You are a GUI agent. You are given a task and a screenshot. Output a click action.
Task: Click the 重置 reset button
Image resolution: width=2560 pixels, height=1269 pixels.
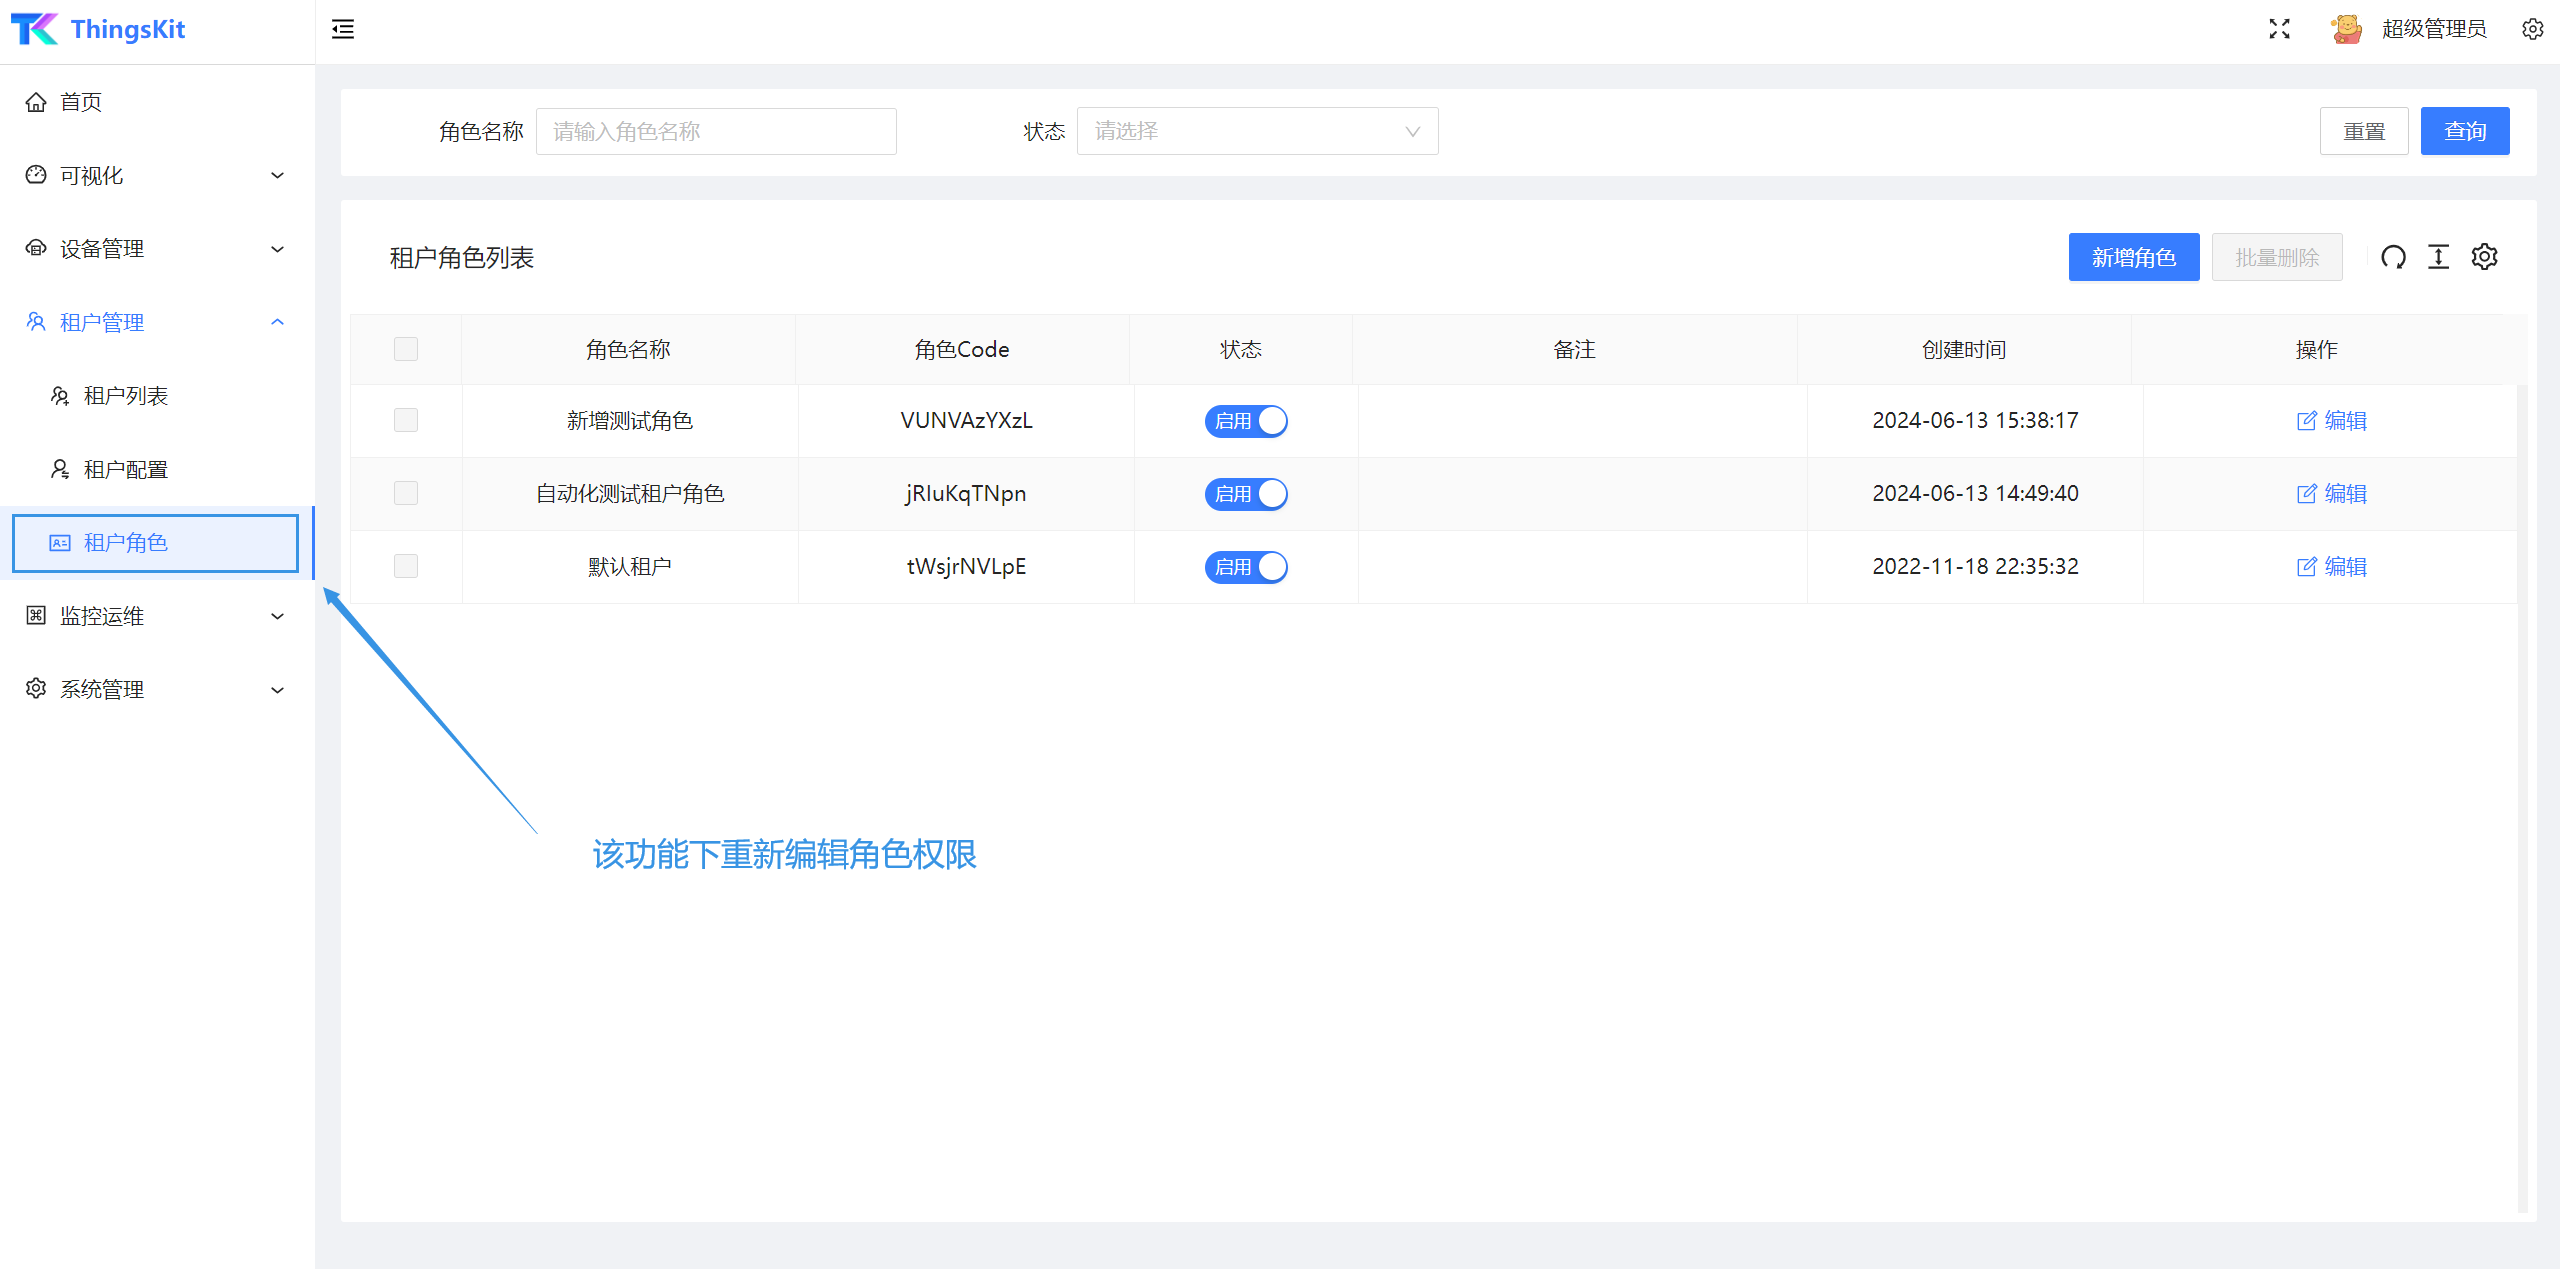(x=2364, y=131)
